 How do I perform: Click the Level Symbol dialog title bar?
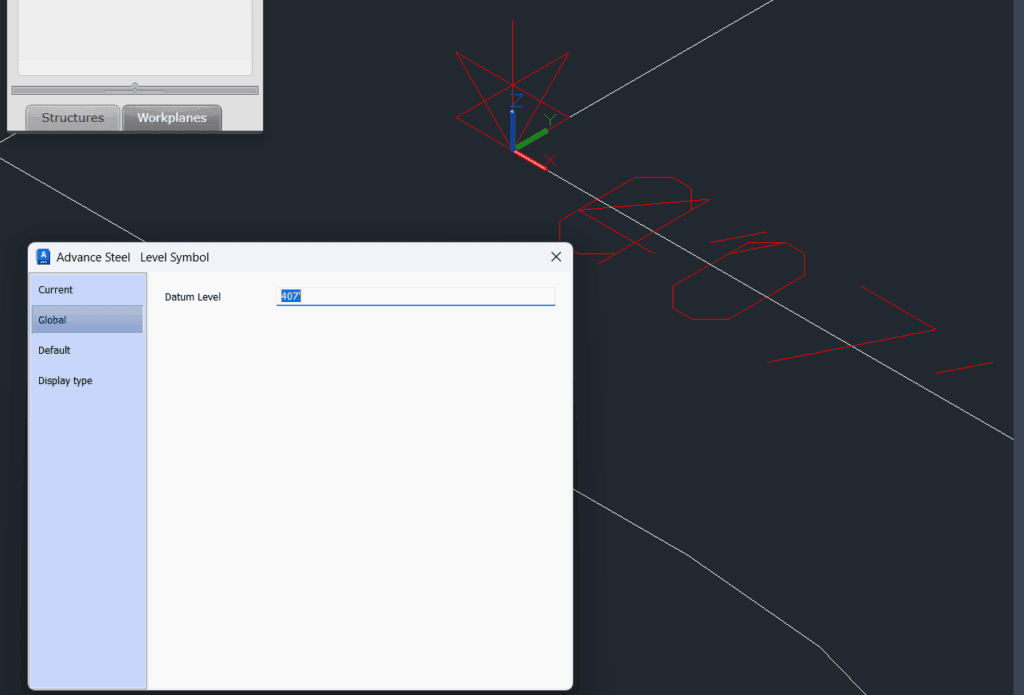350,257
